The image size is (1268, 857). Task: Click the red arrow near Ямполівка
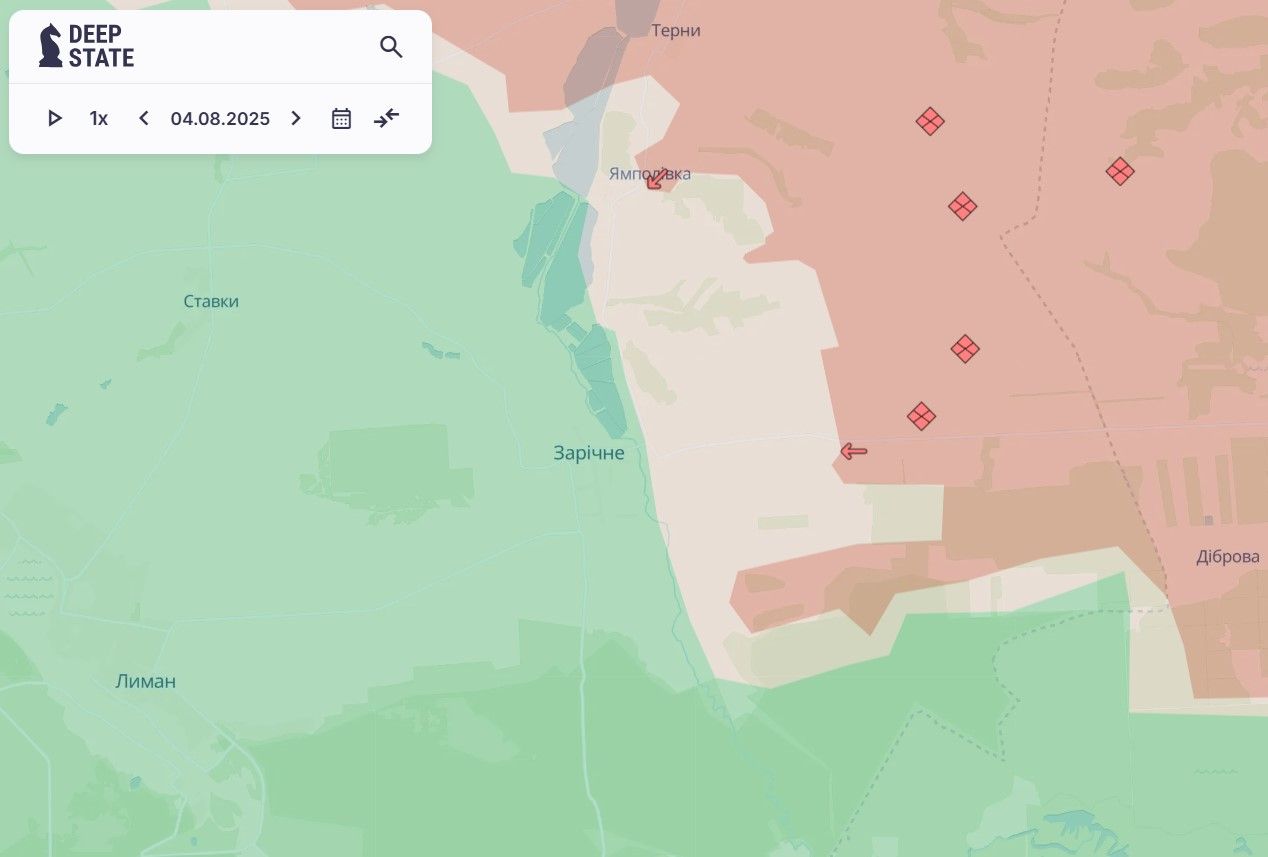pyautogui.click(x=657, y=179)
